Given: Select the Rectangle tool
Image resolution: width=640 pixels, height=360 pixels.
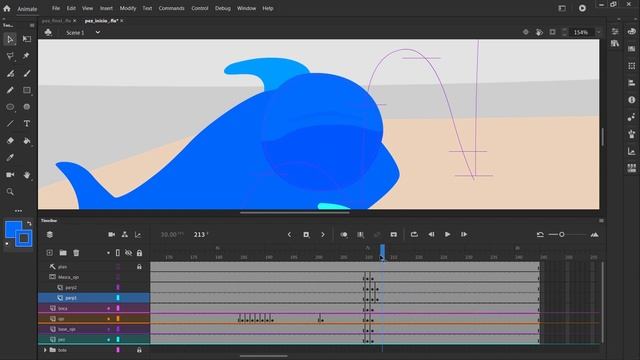Looking at the screenshot, I should coord(27,90).
